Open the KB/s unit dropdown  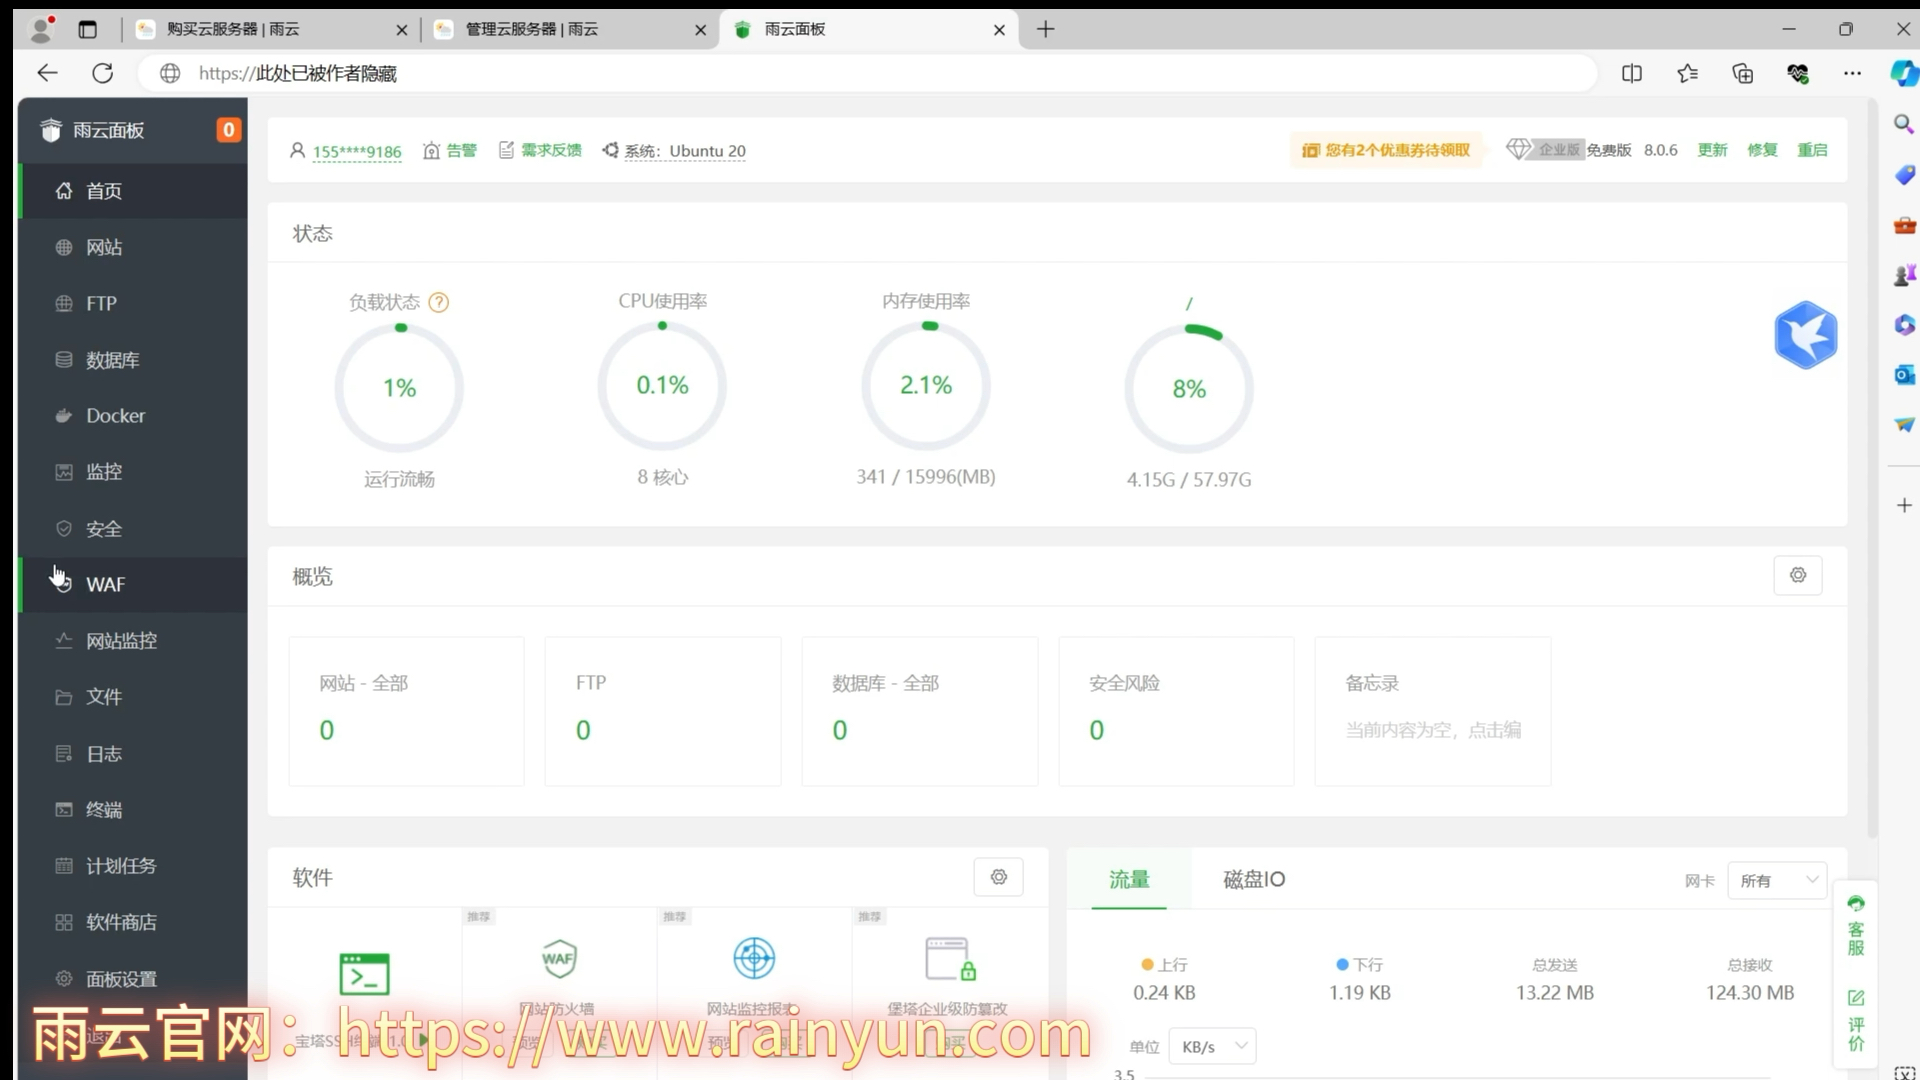1212,1046
